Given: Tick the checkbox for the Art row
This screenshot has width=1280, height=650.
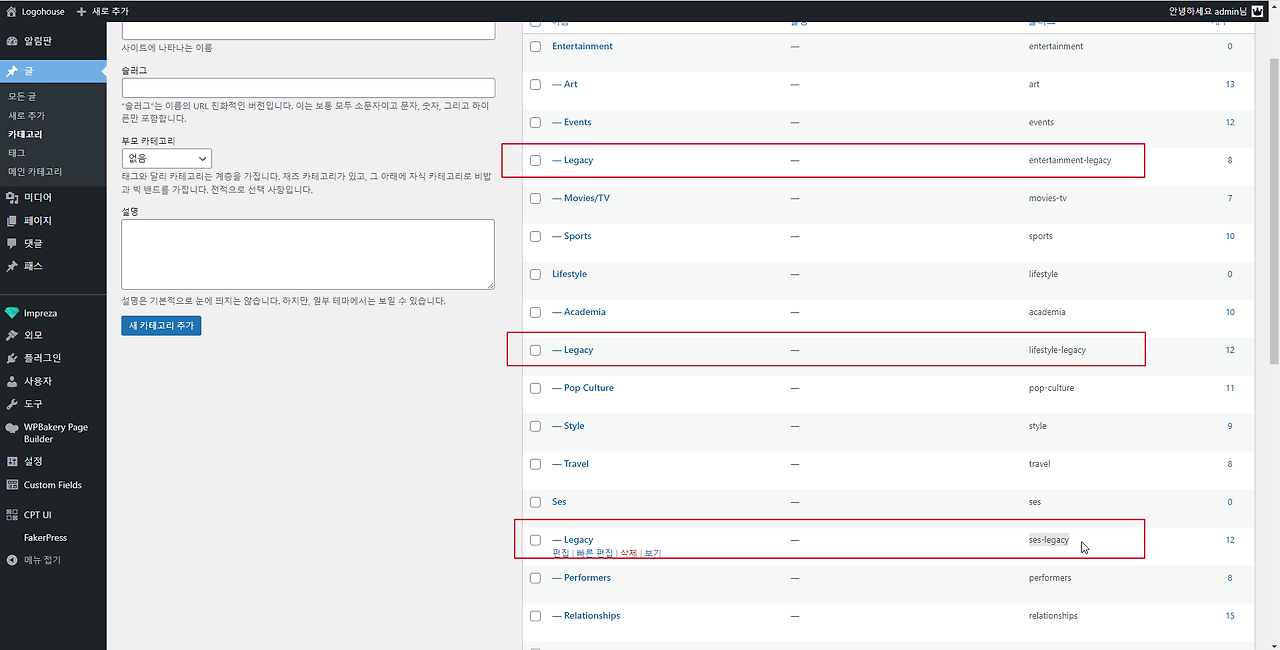Looking at the screenshot, I should (535, 84).
